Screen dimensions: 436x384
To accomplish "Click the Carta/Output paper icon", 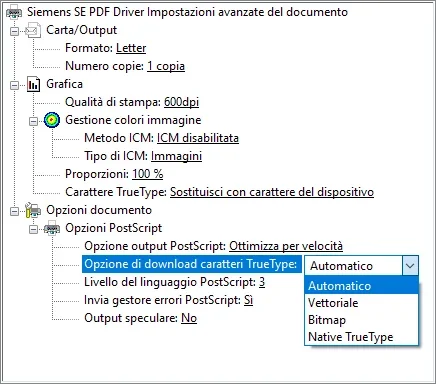I will click(33, 30).
